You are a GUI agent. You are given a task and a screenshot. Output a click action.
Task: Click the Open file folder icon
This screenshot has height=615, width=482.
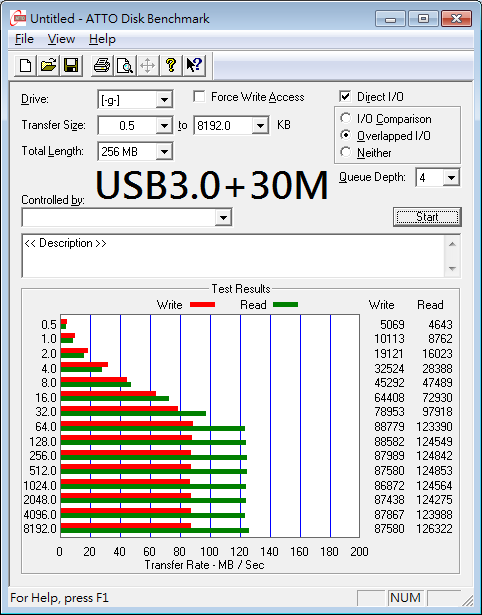[48, 66]
